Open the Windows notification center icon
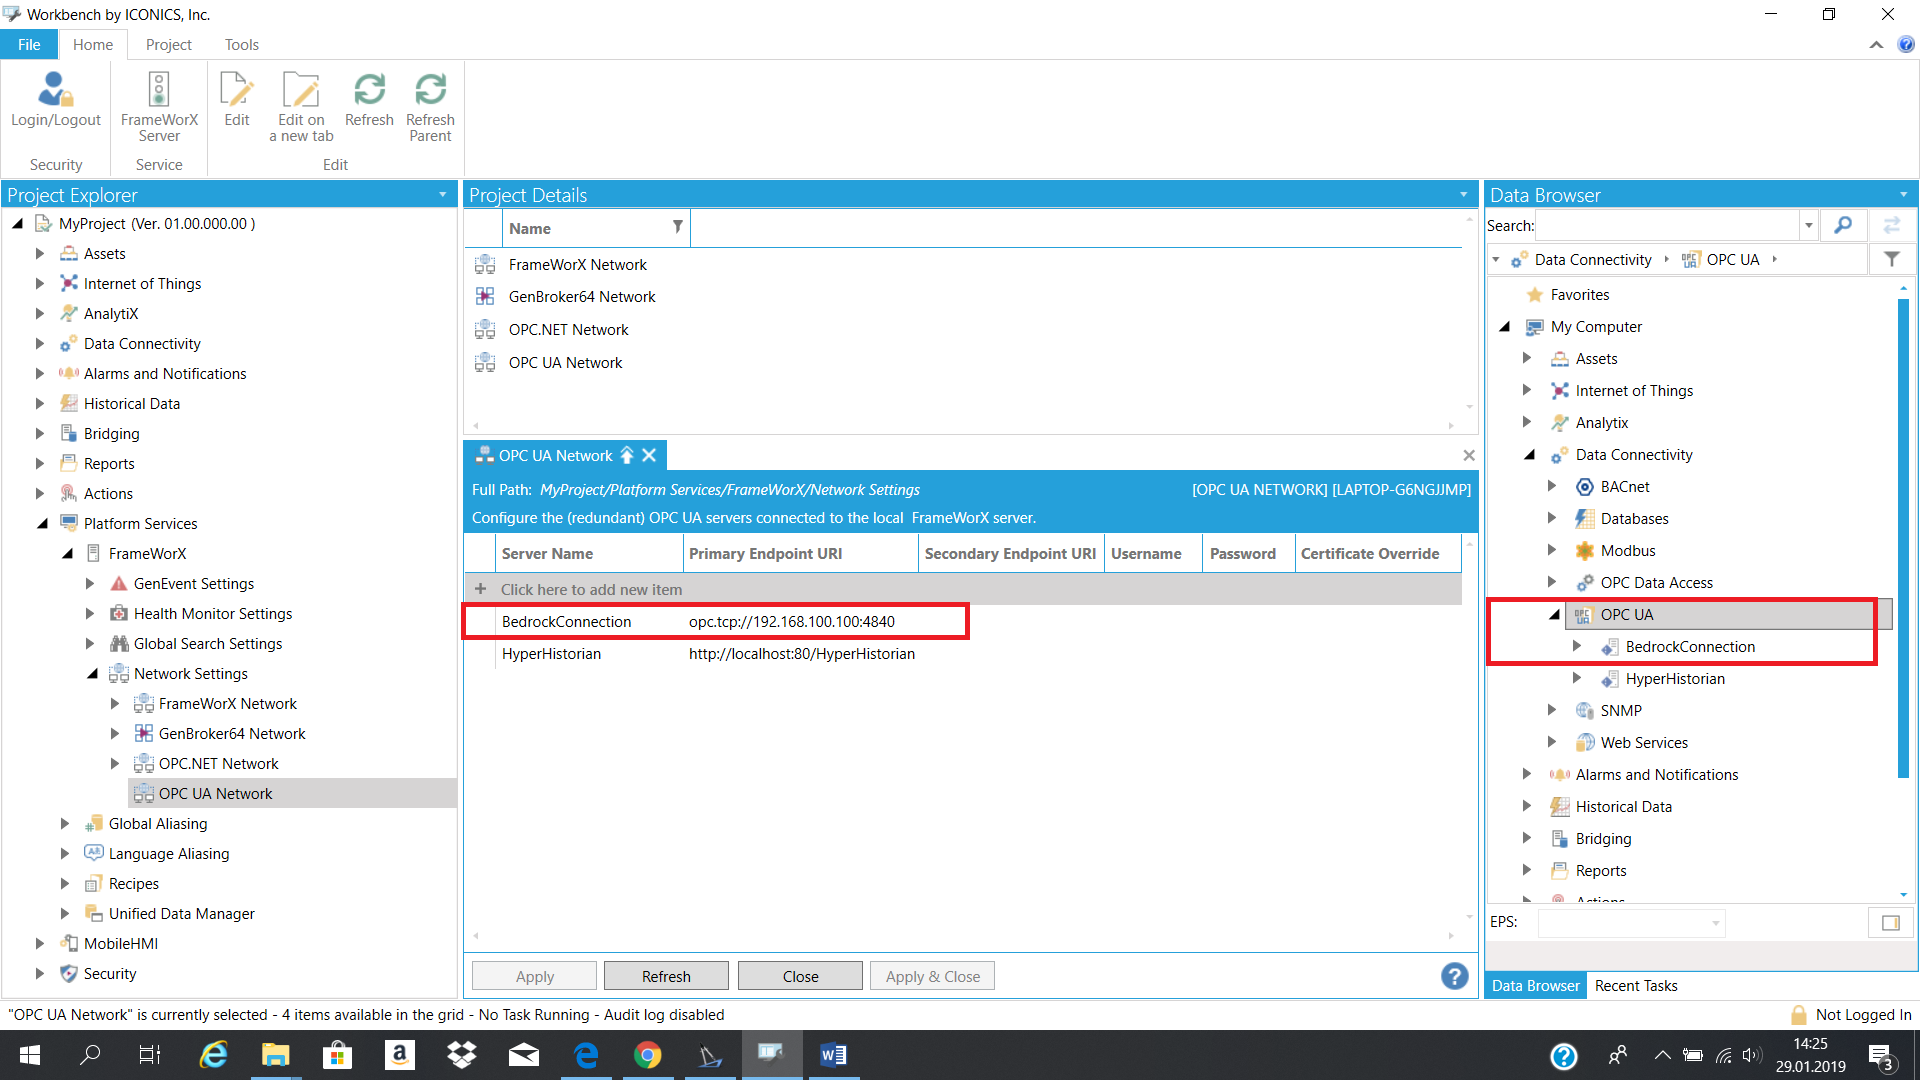The width and height of the screenshot is (1920, 1080). pos(1880,1056)
